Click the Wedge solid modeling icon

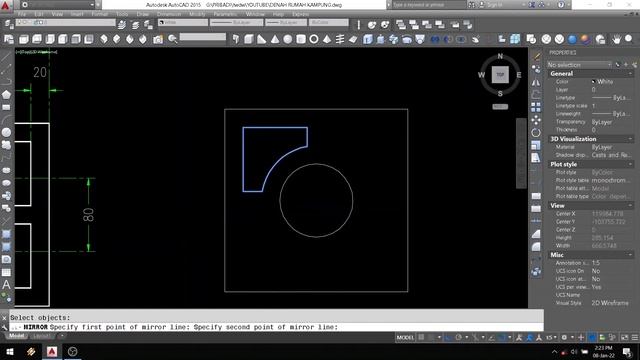(x=262, y=39)
